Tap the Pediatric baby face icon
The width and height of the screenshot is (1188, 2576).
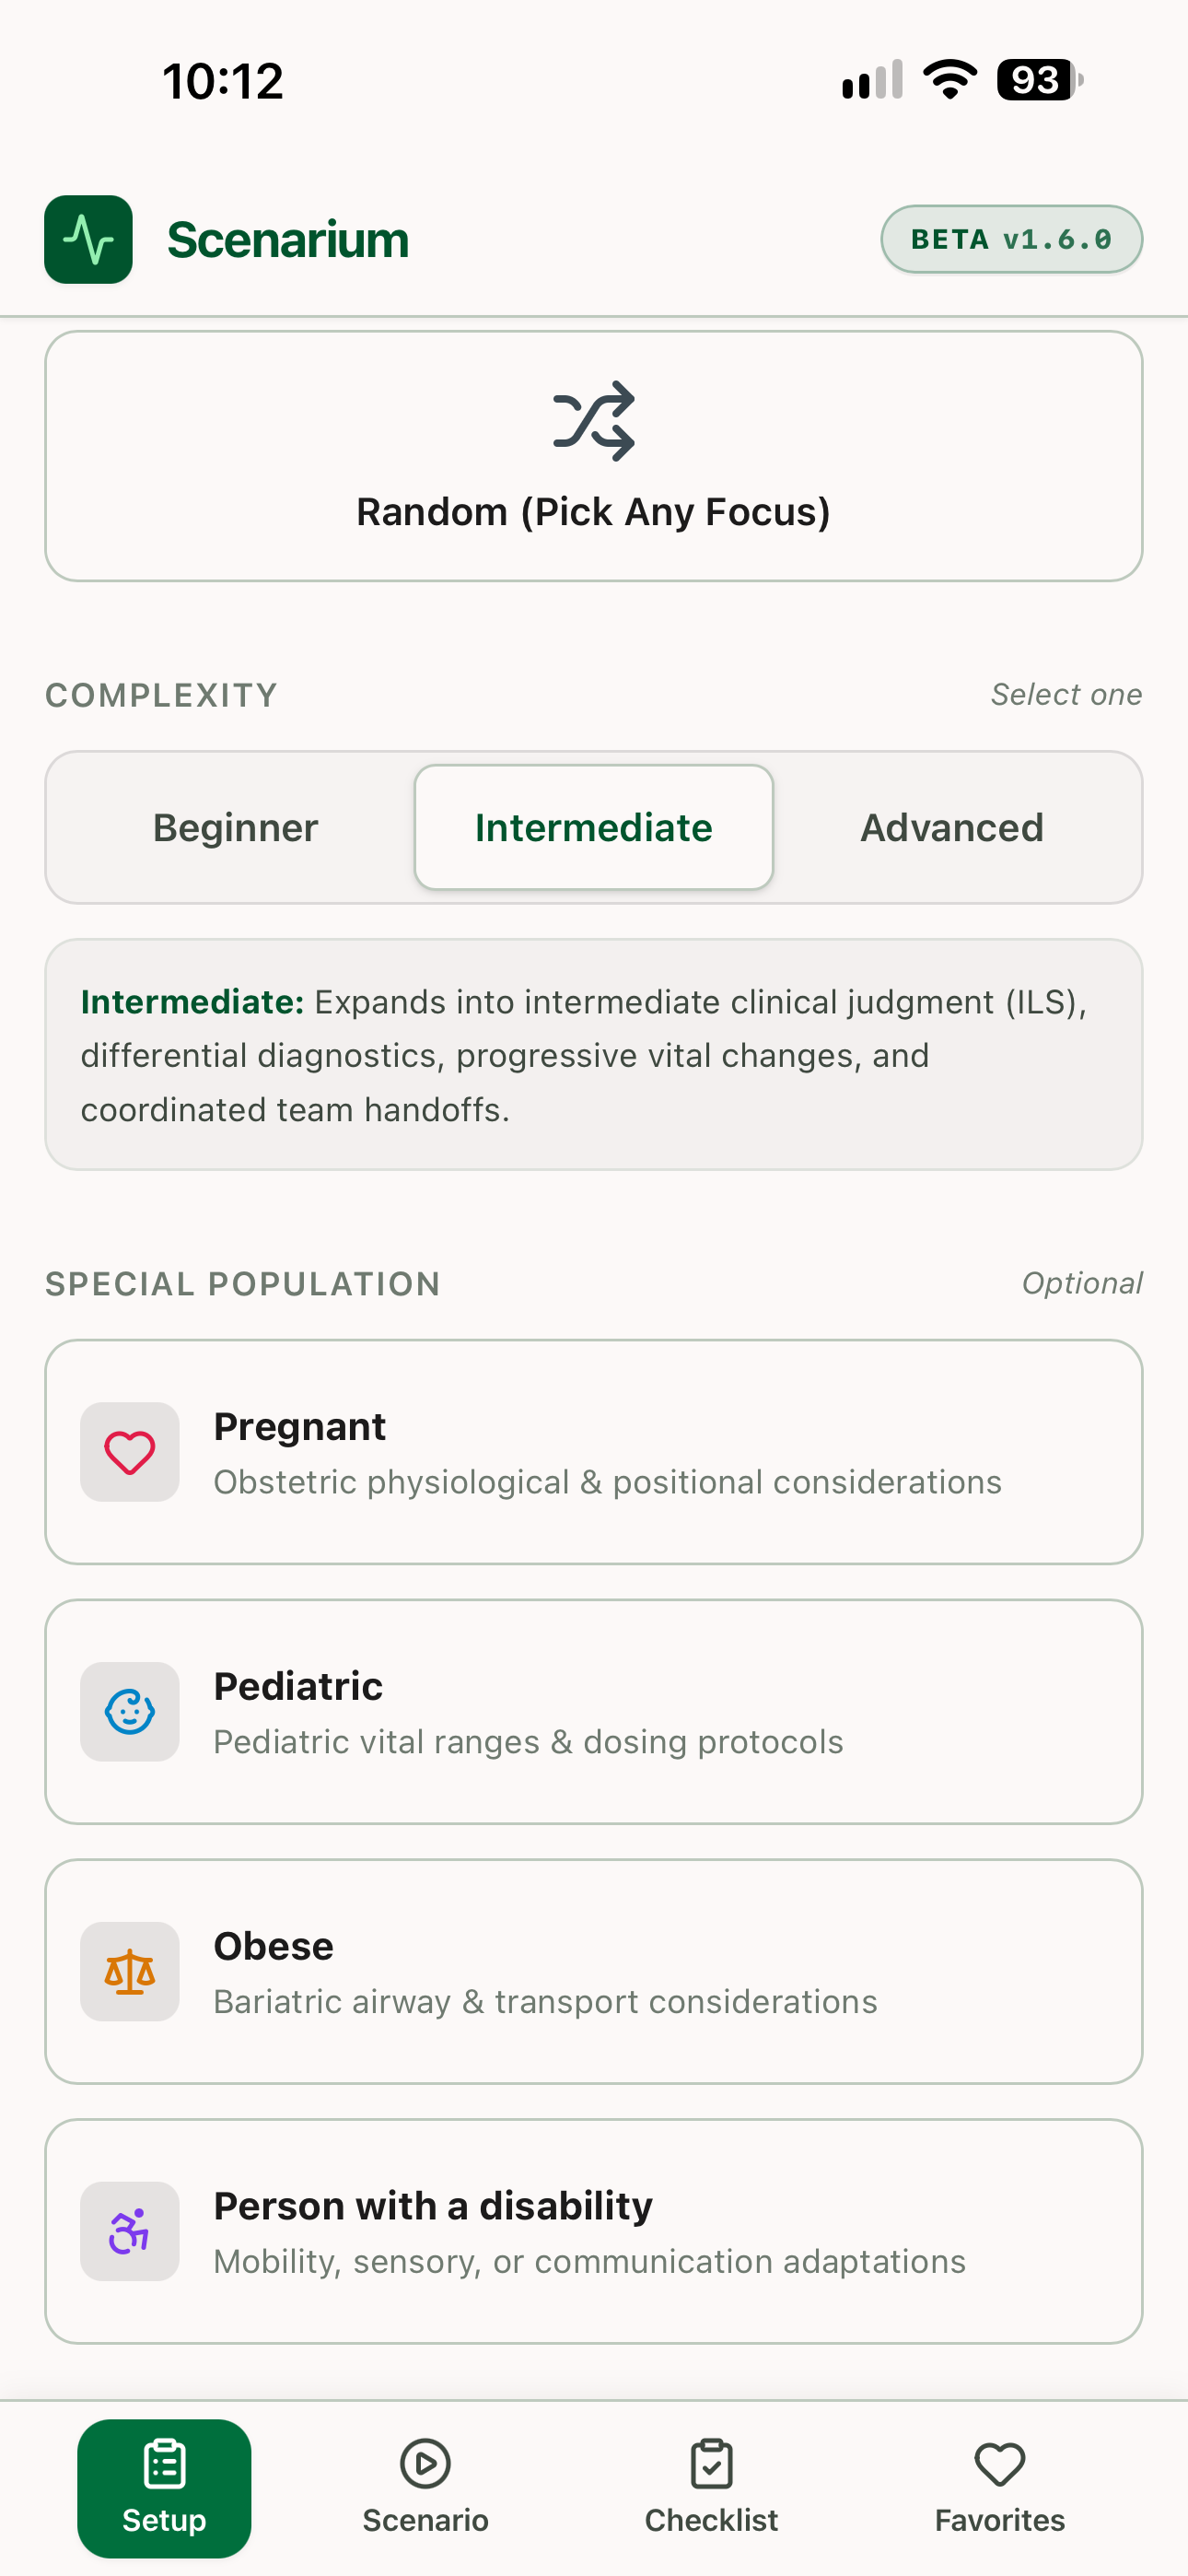[130, 1712]
